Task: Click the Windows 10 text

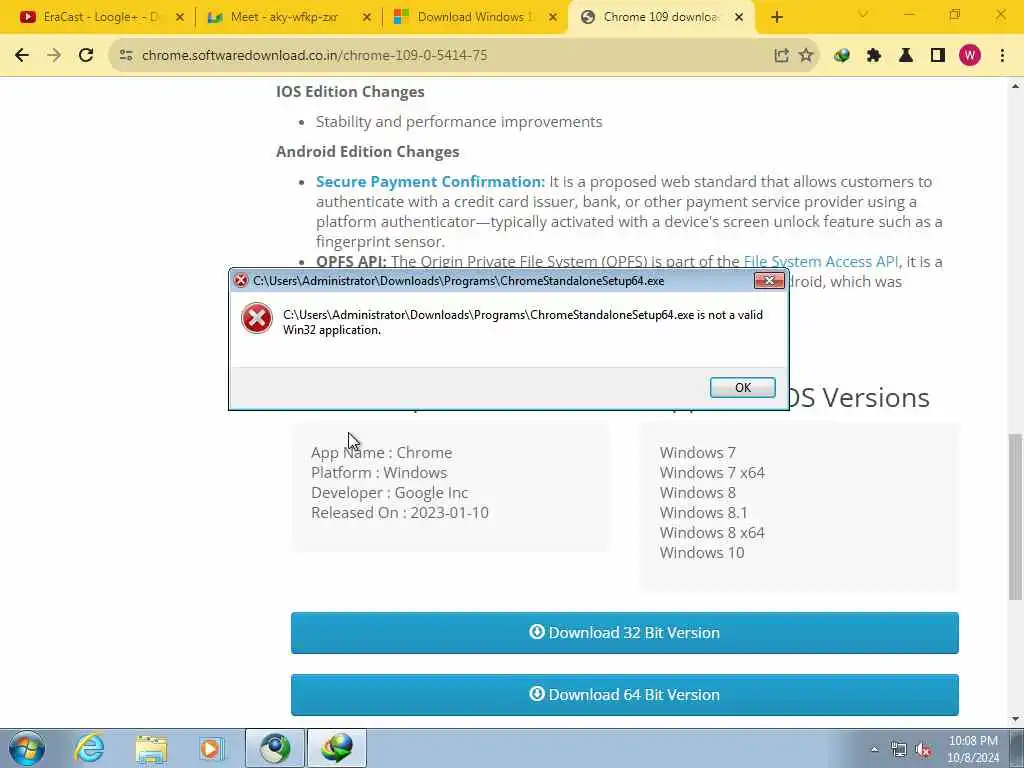Action: click(x=702, y=552)
